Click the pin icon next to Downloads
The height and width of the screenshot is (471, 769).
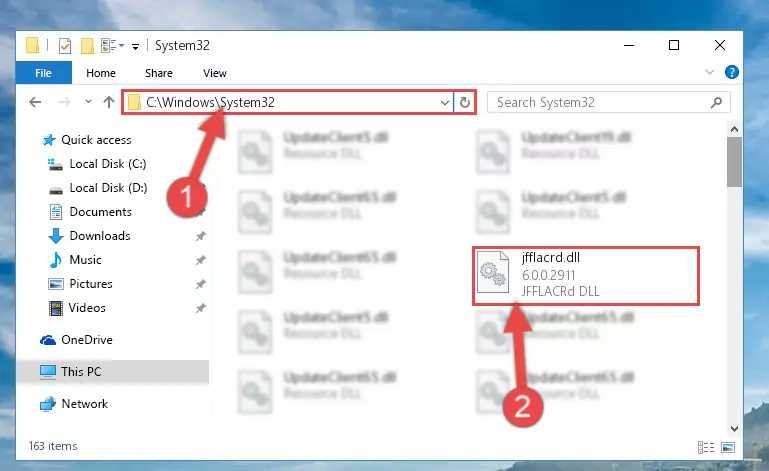(x=201, y=236)
